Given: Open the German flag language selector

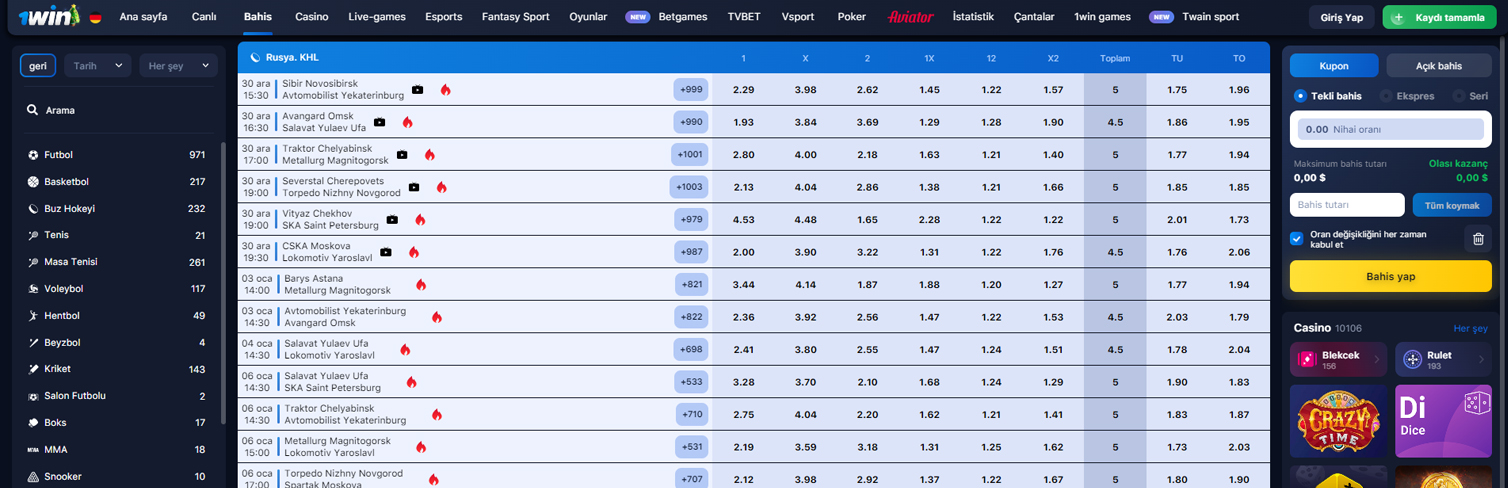Looking at the screenshot, I should coord(95,18).
